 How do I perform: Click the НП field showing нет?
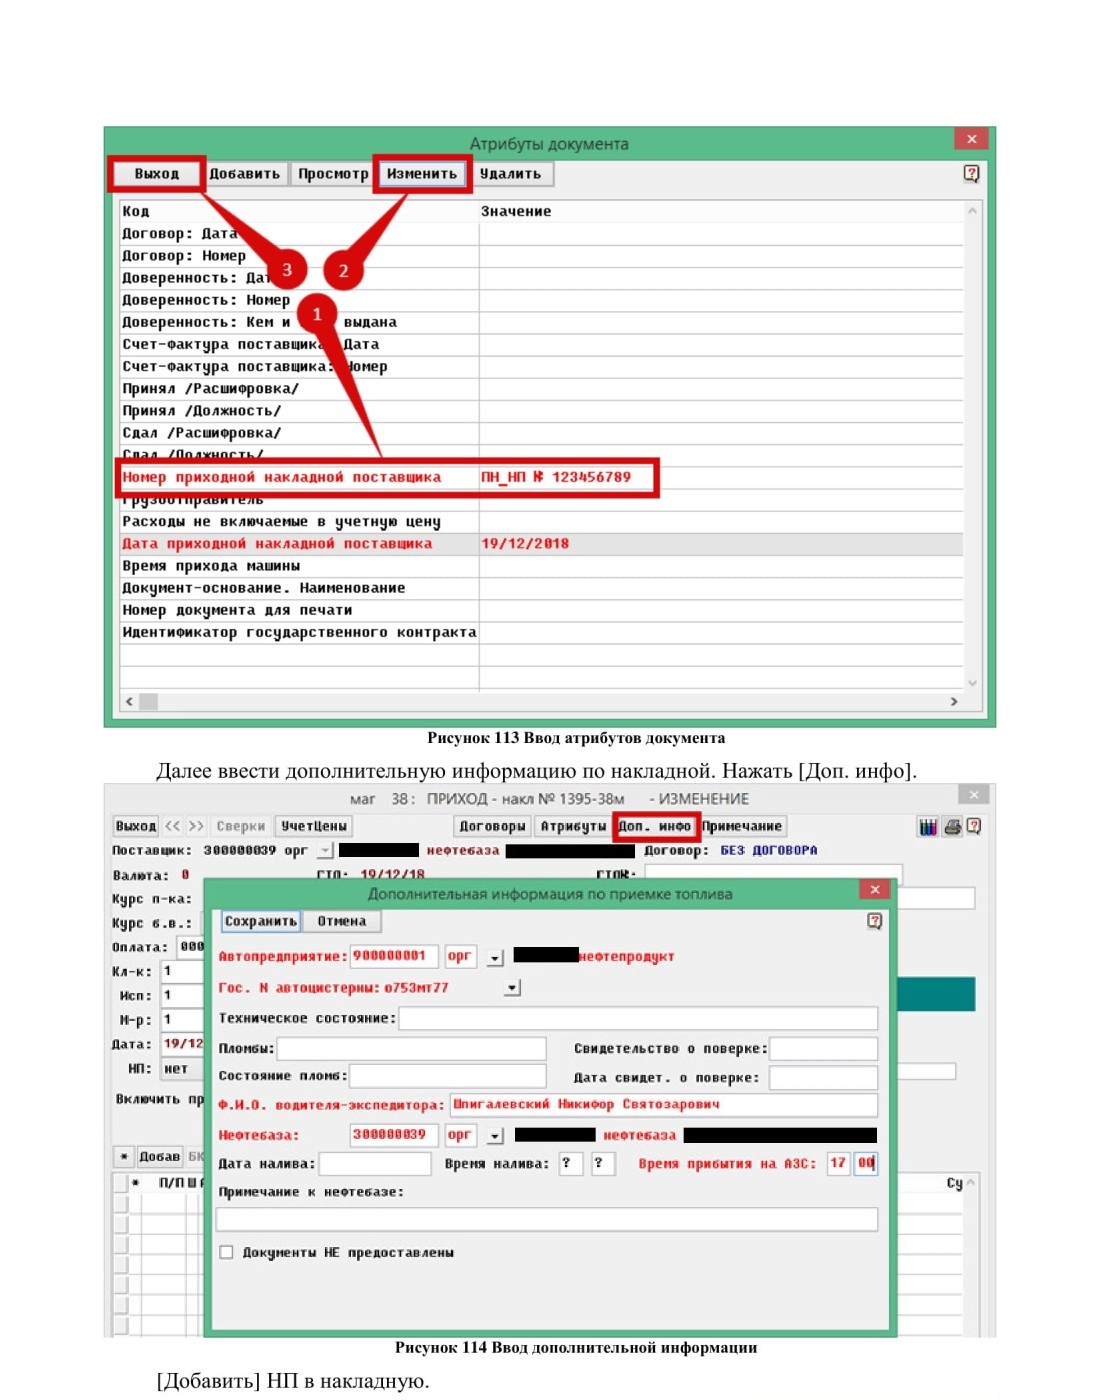[182, 1069]
